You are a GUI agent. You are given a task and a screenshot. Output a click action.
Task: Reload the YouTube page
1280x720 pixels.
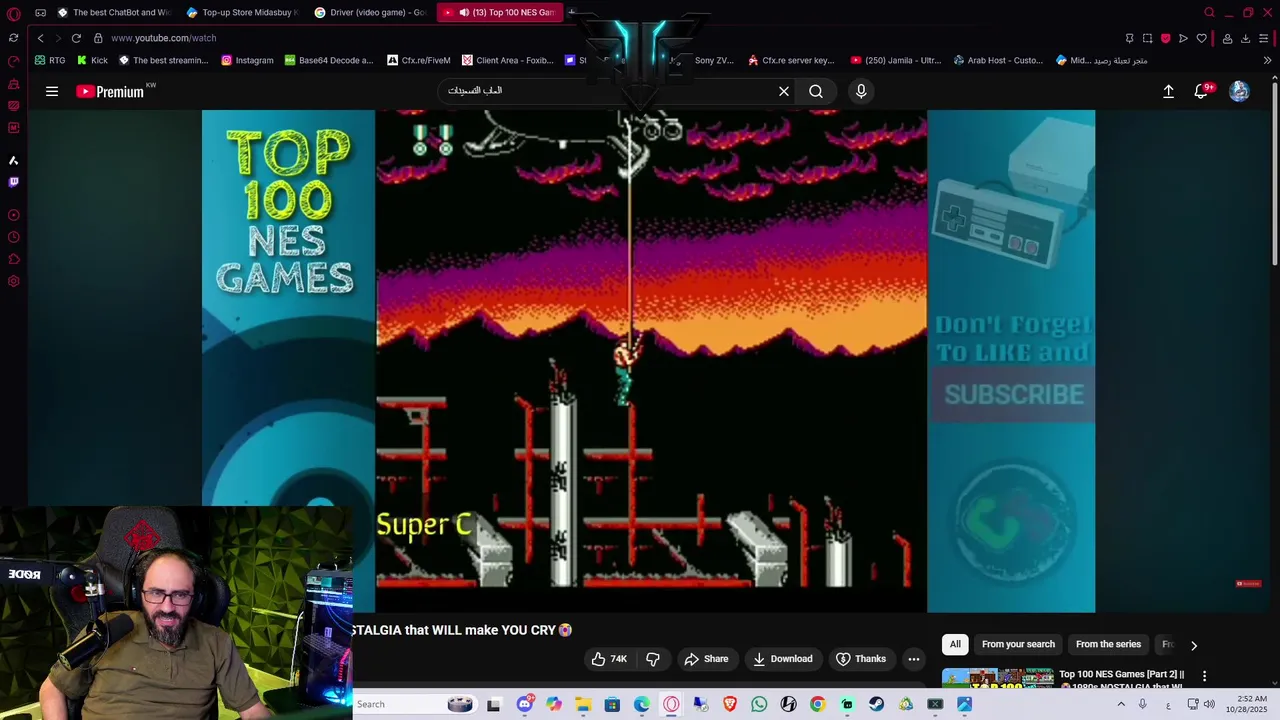pos(76,38)
